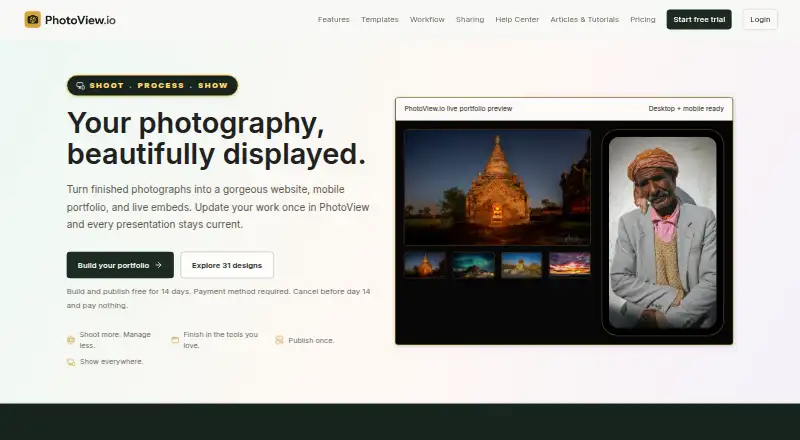Click the Login button
The image size is (800, 440).
pos(760,19)
